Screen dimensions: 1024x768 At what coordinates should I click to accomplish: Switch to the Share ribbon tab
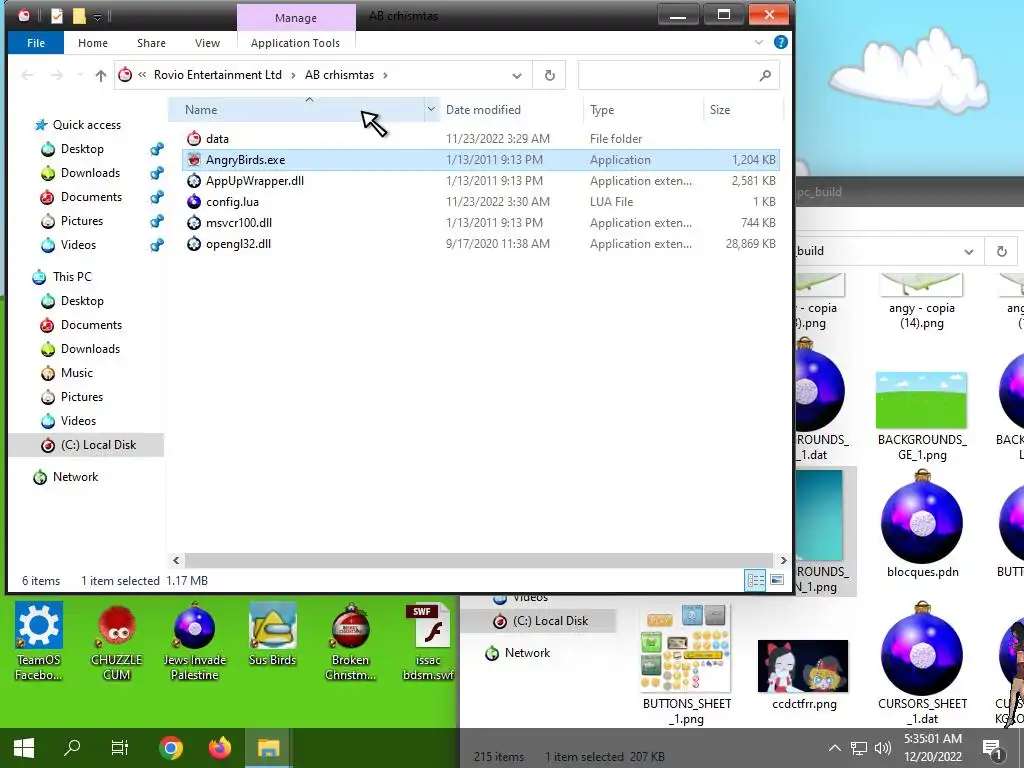tap(151, 43)
